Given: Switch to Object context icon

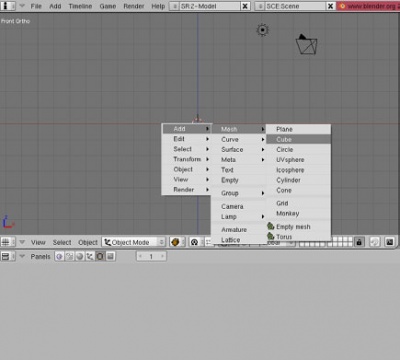Looking at the screenshot, I should pos(90,256).
